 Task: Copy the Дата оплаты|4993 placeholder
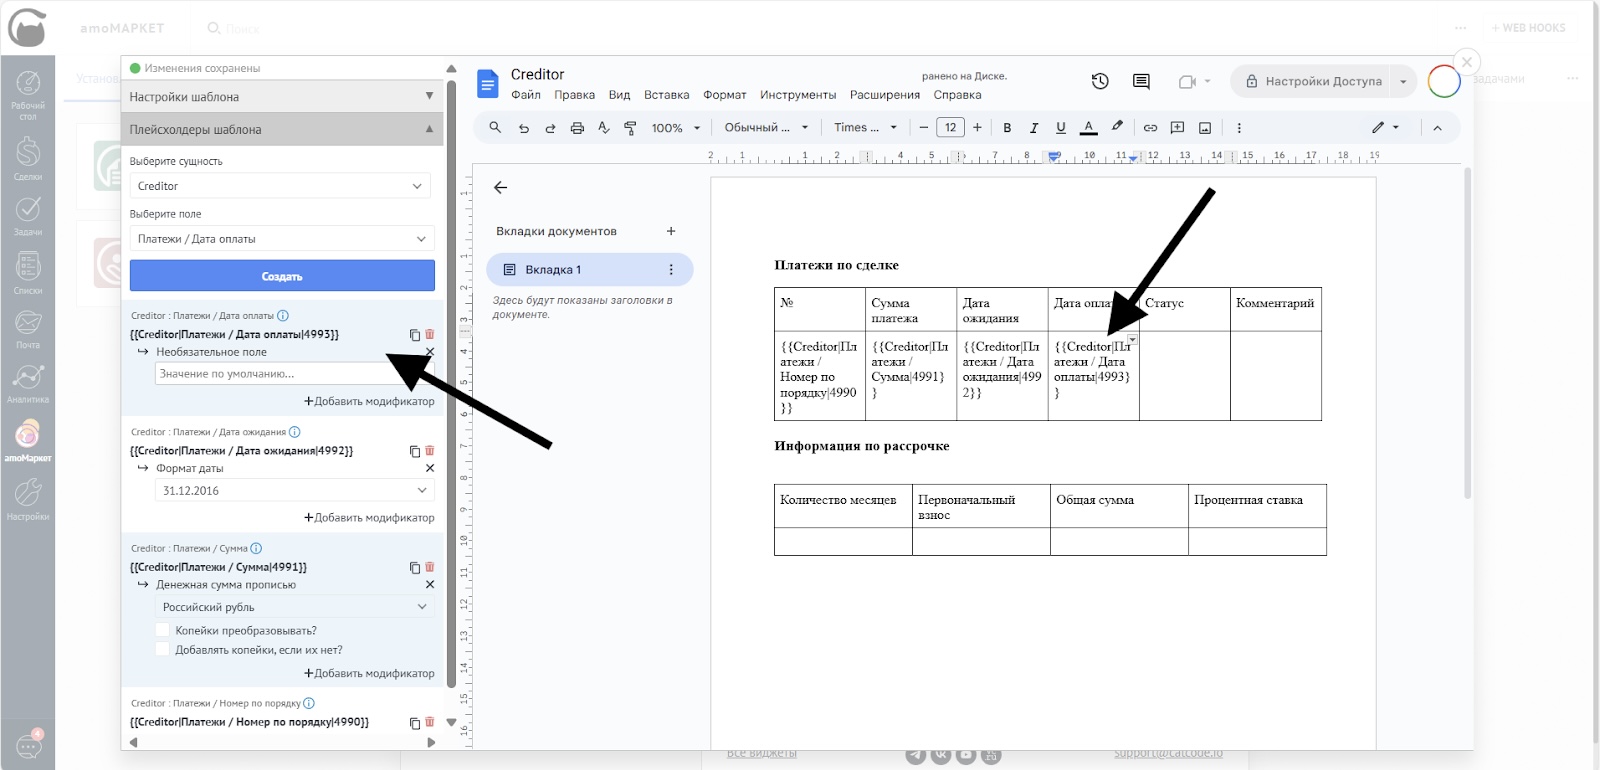(x=415, y=335)
